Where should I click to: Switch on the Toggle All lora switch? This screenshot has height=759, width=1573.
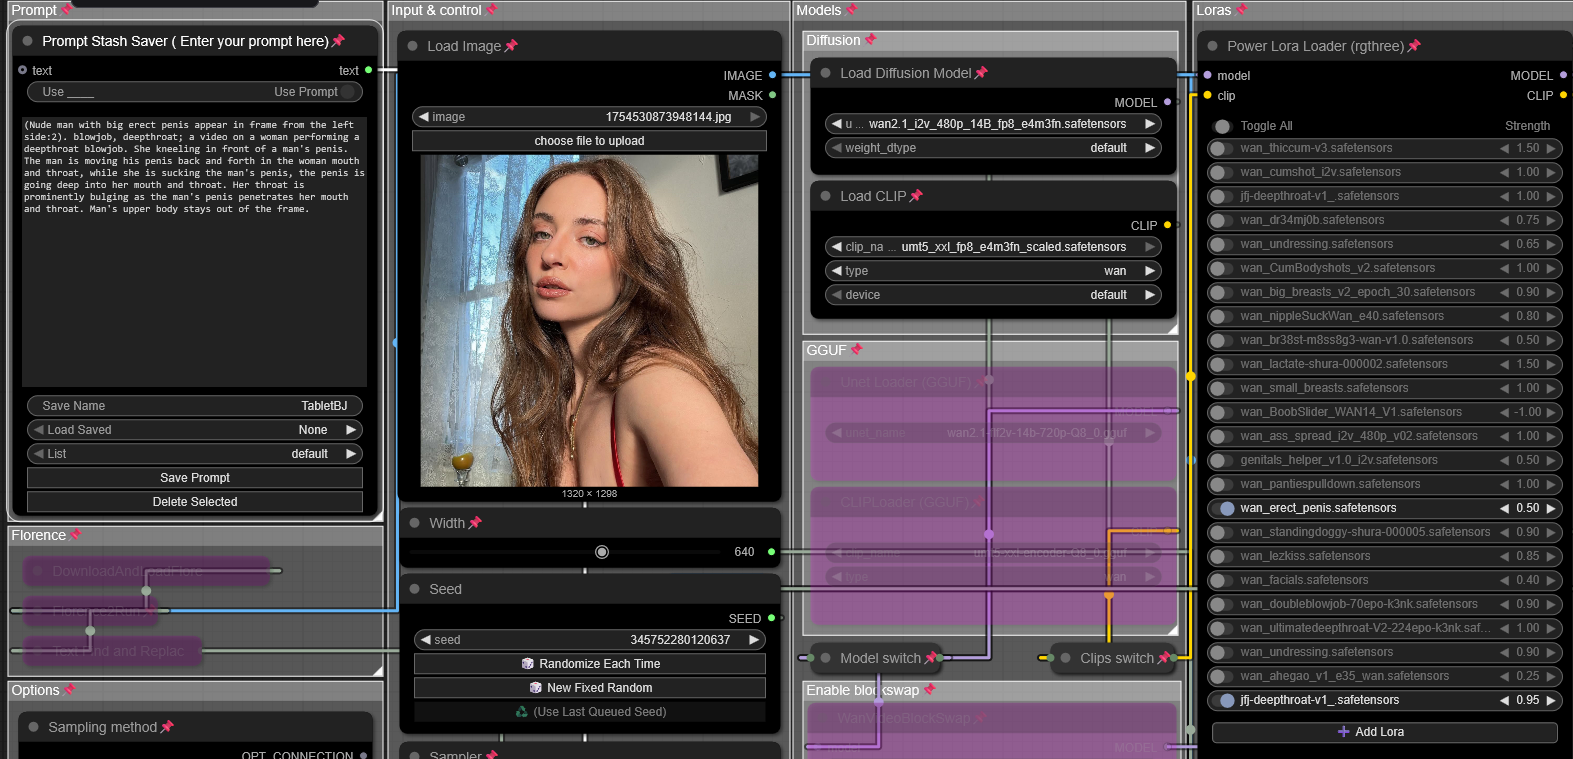click(1222, 126)
